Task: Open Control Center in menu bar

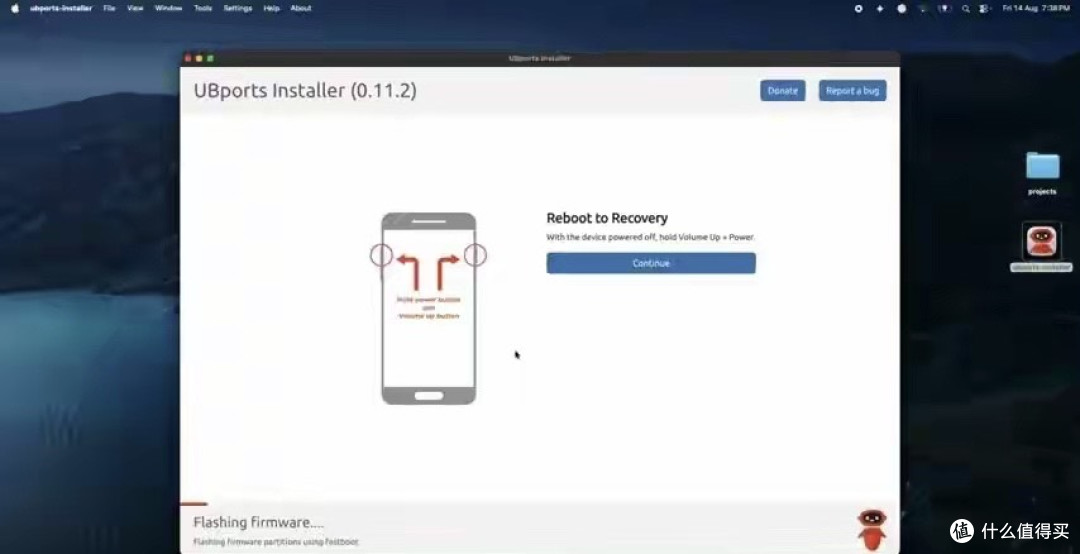Action: pos(985,9)
